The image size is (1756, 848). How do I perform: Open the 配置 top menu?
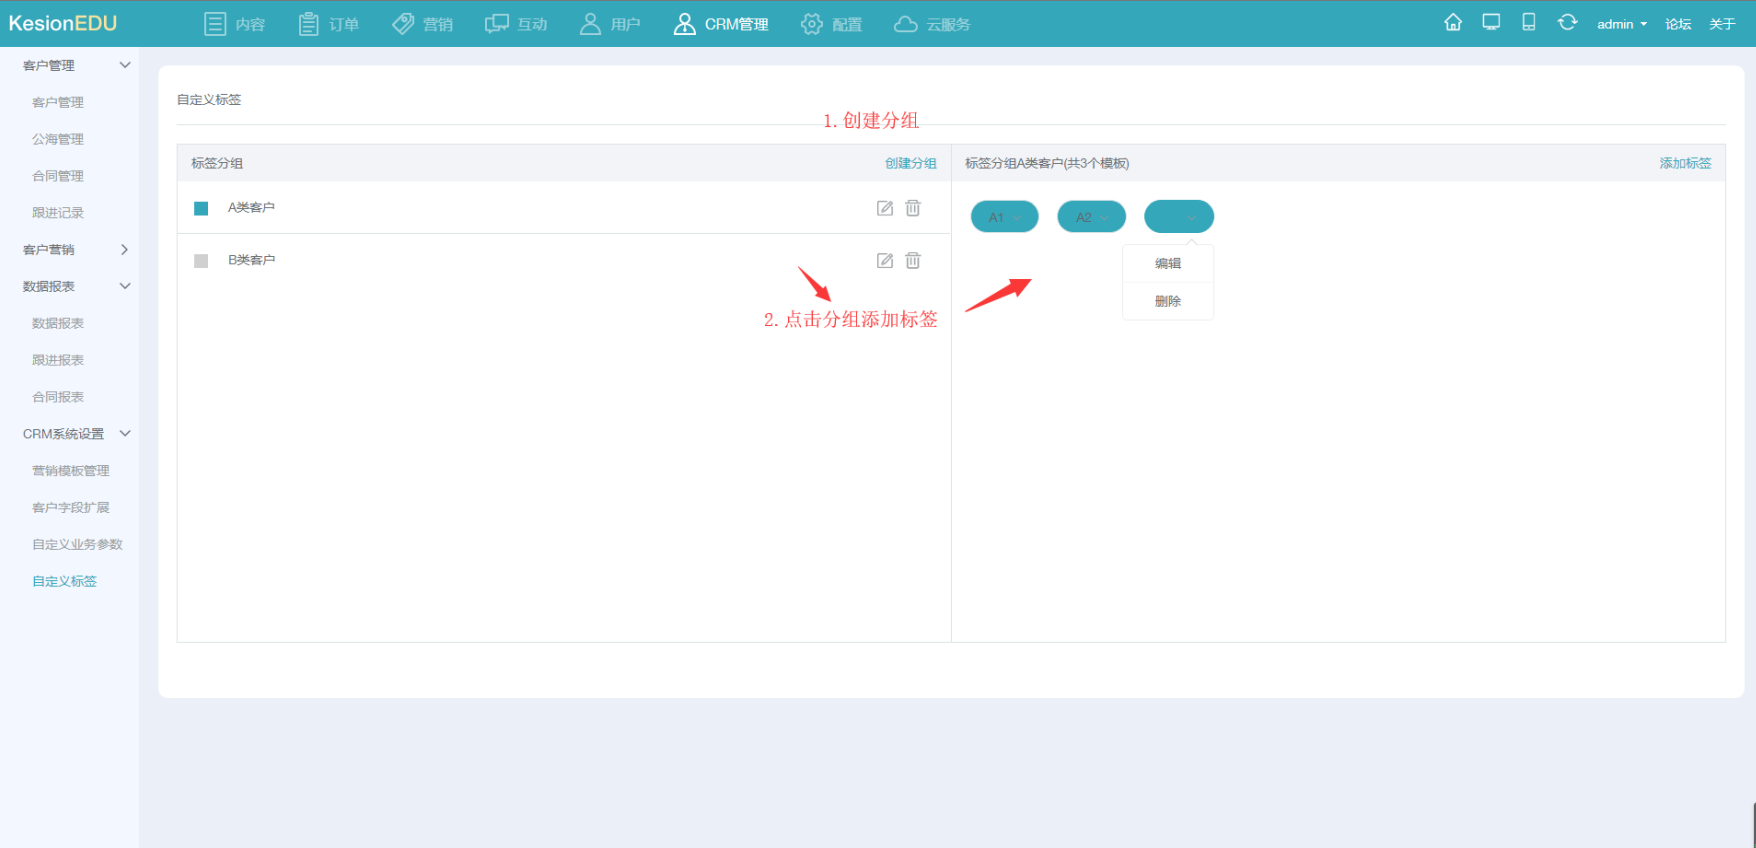tap(831, 24)
